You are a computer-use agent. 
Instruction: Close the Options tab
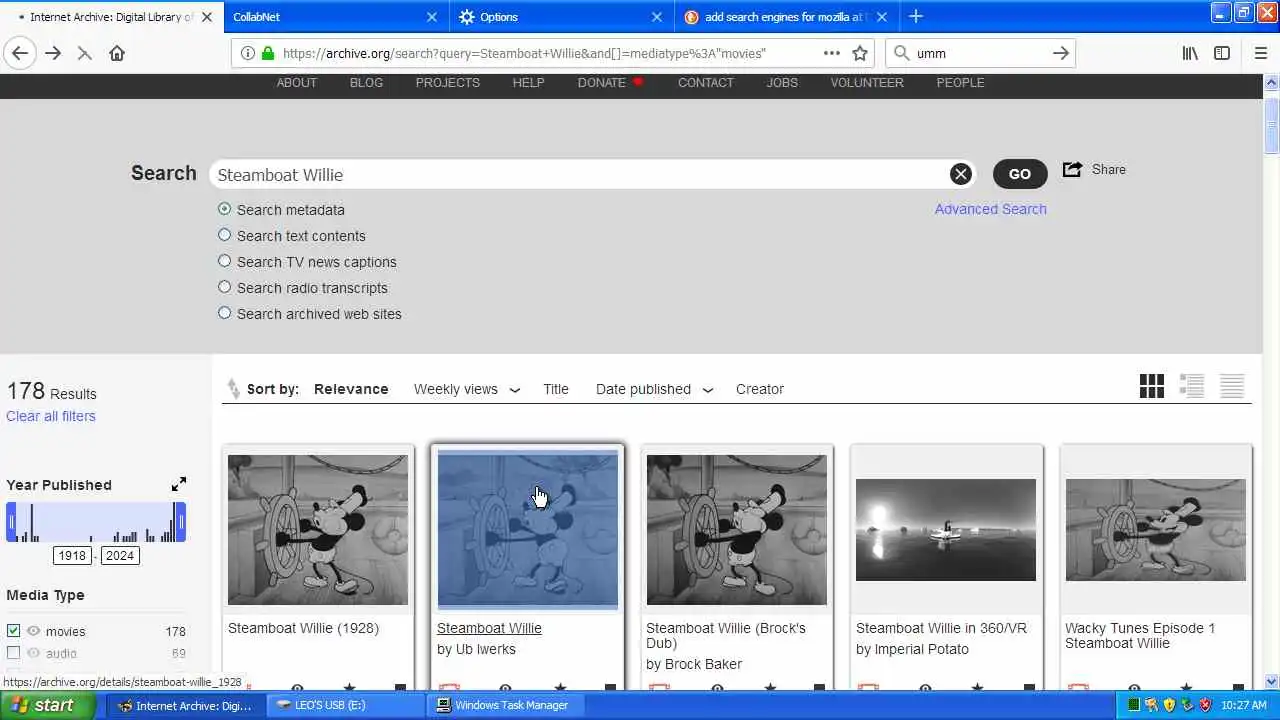click(x=657, y=17)
